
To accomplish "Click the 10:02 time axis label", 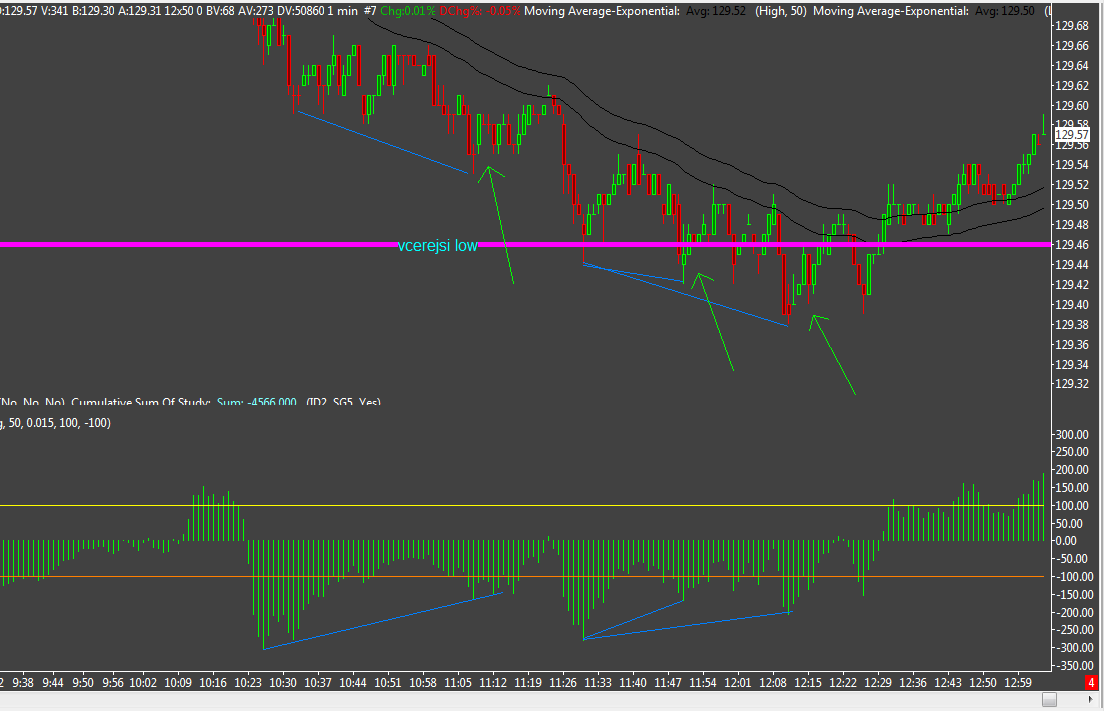I will (143, 683).
